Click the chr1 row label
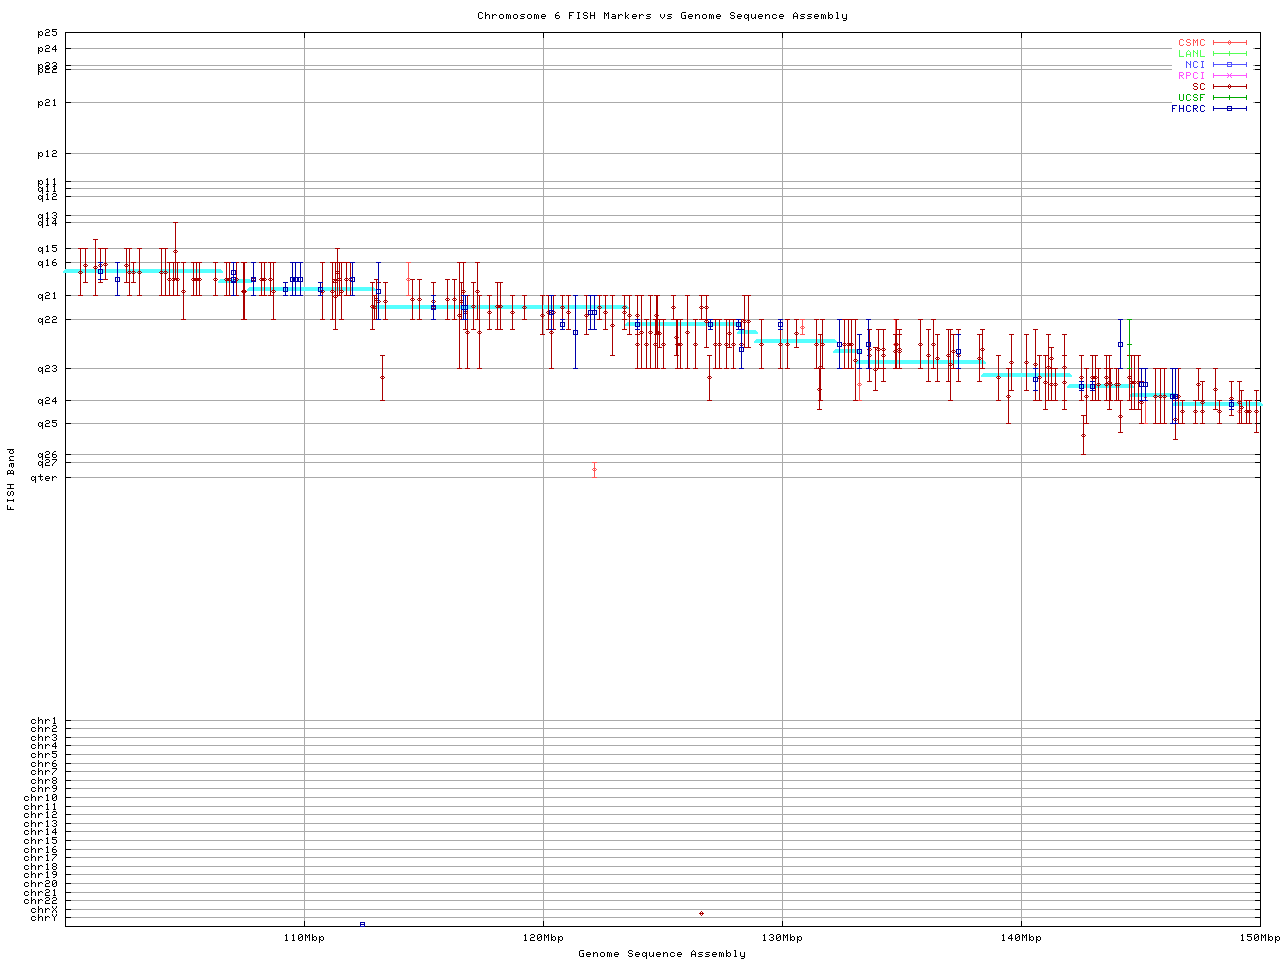The image size is (1280, 960). [44, 721]
